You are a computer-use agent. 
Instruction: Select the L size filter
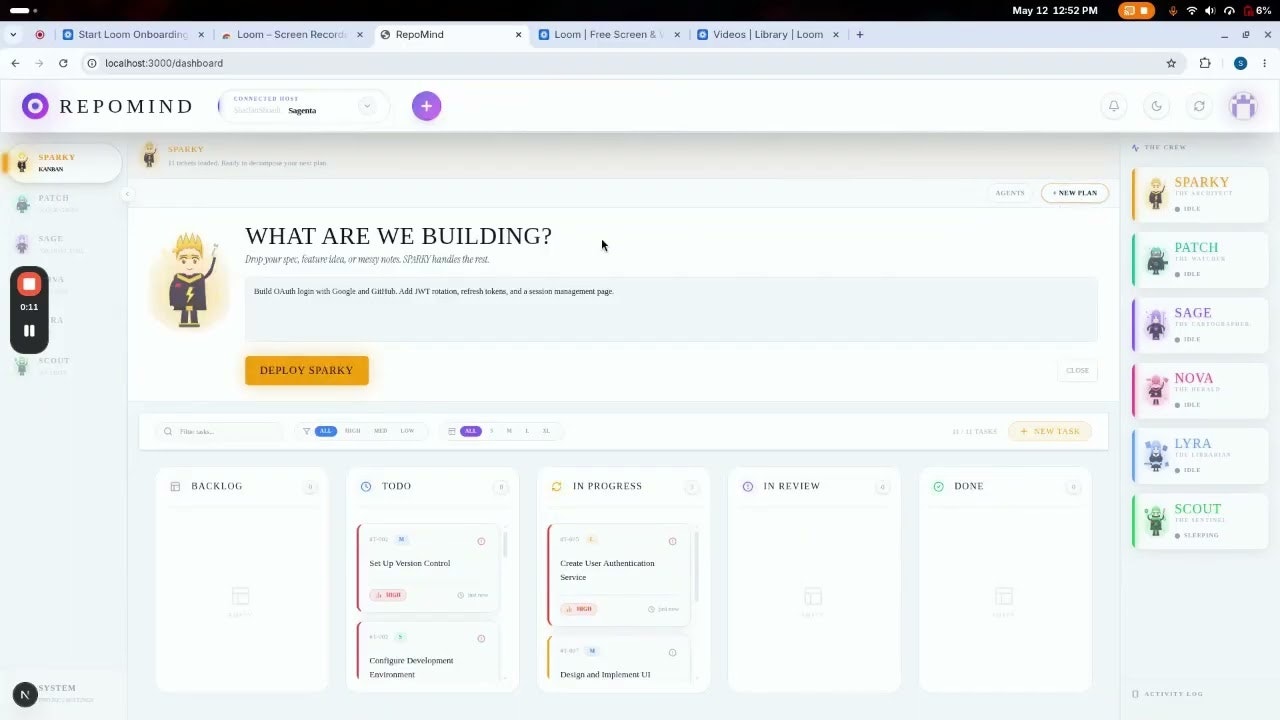point(527,431)
